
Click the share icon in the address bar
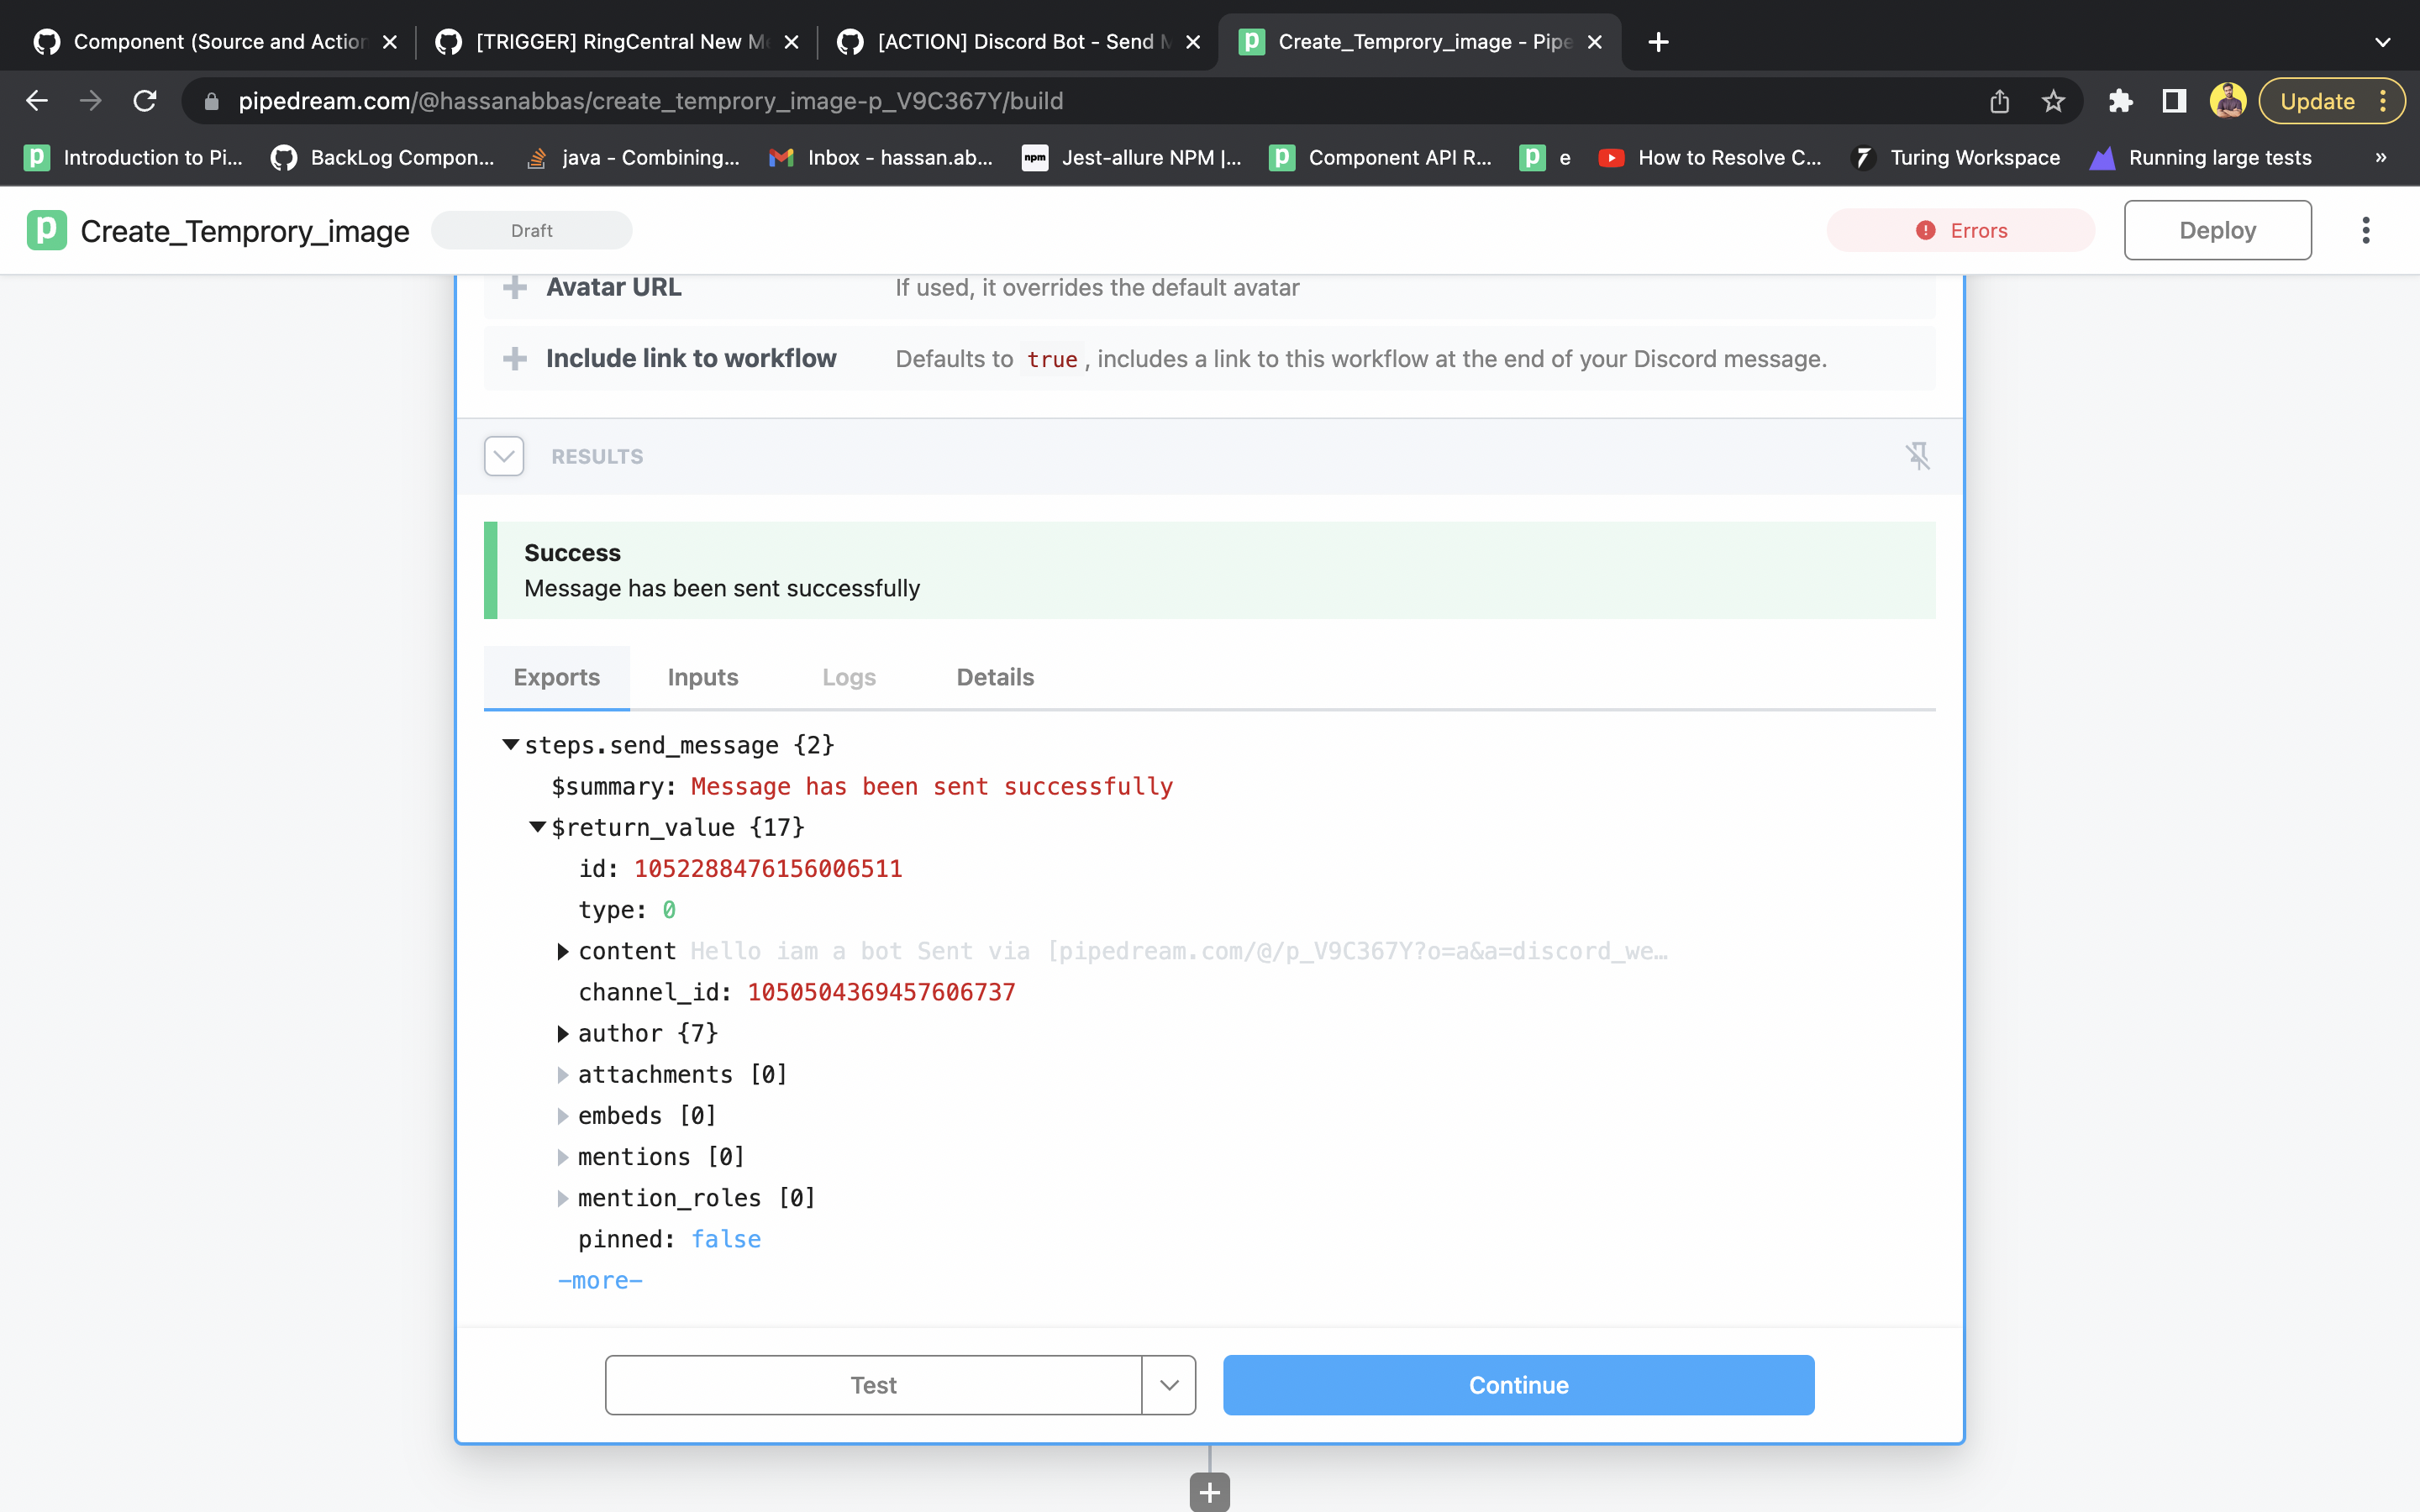[x=1999, y=100]
